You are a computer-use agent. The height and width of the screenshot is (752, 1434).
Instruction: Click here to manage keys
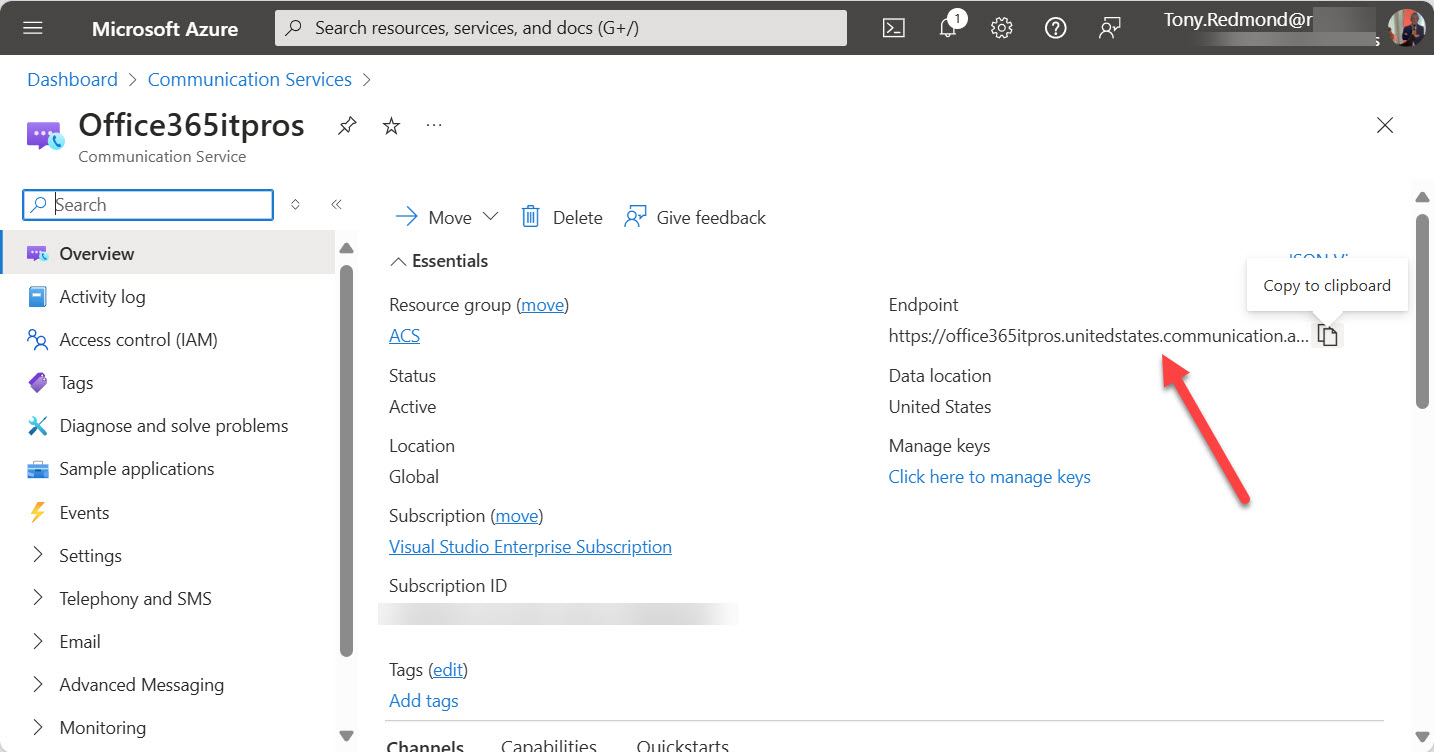coord(989,476)
